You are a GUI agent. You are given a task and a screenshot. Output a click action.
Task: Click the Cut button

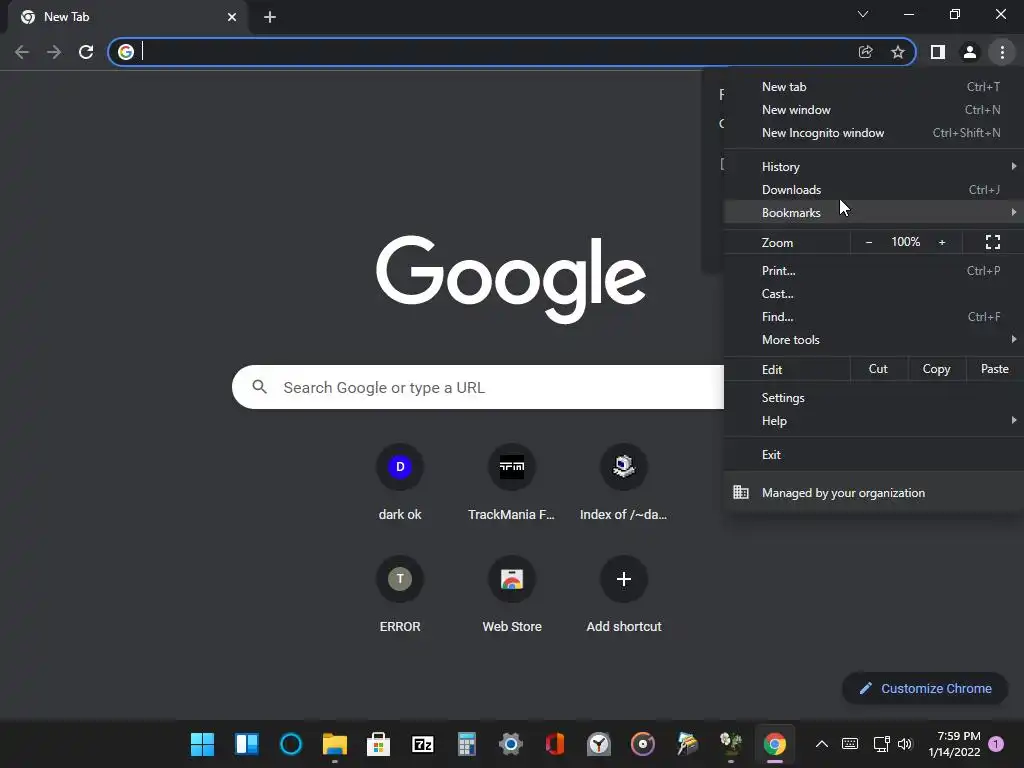click(878, 369)
